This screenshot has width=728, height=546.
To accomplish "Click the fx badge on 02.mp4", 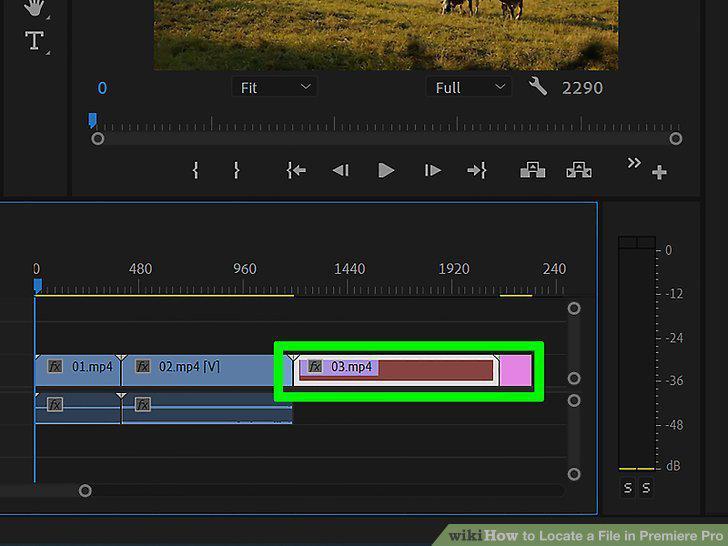I will (143, 367).
